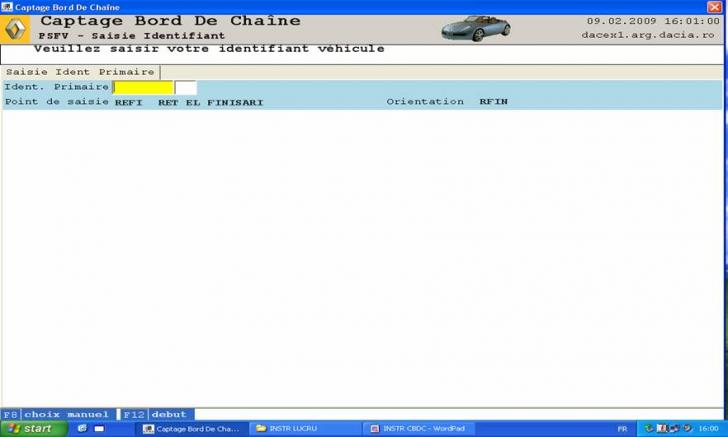Click the 'Ident. Primaire' label

56,87
